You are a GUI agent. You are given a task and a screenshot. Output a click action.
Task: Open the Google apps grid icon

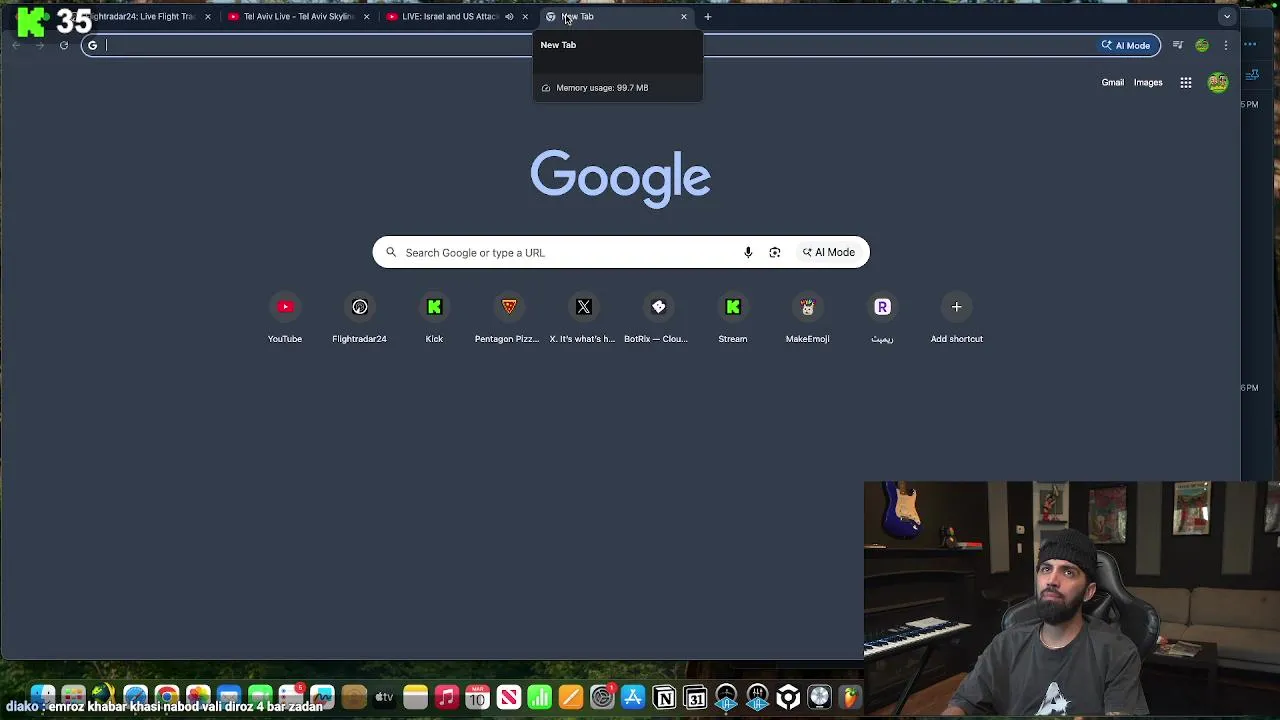(1185, 83)
